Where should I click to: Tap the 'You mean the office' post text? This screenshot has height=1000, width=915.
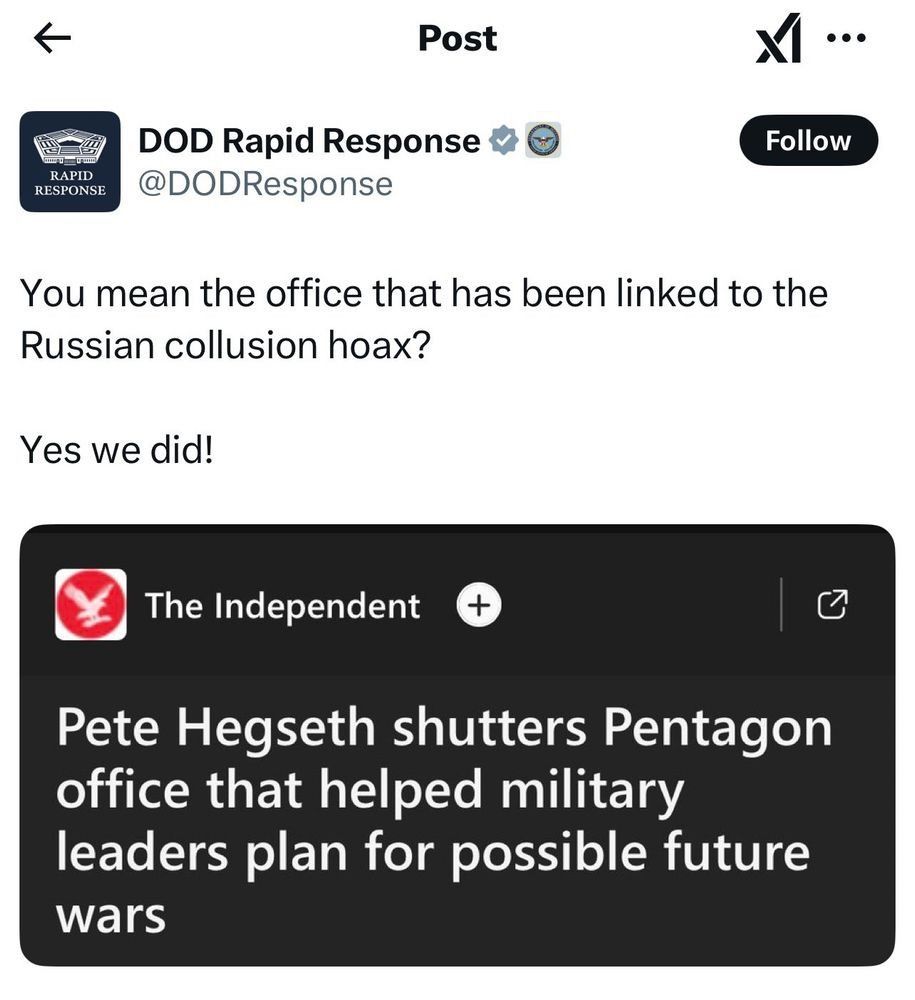tap(423, 293)
